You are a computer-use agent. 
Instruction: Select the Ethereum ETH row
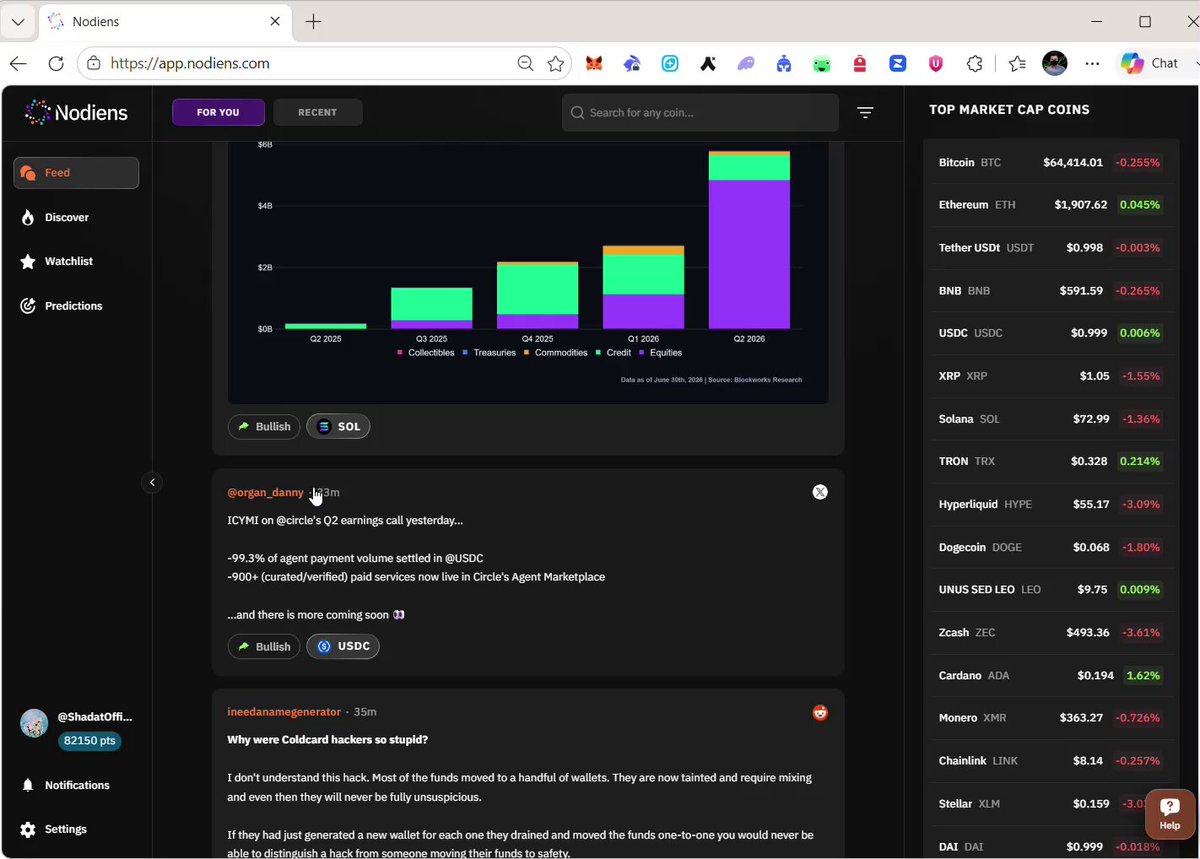coord(1048,205)
